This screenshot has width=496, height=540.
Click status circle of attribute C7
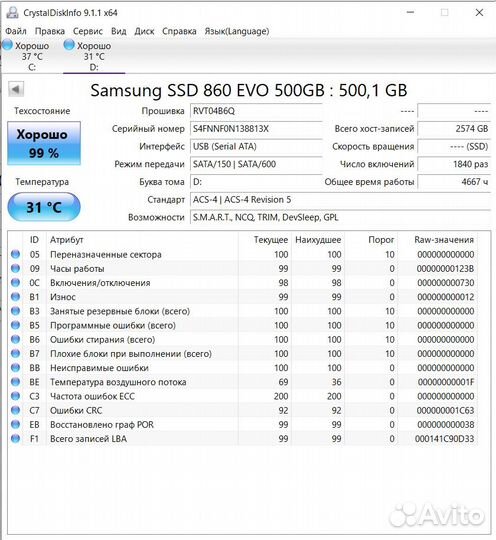click(x=16, y=410)
